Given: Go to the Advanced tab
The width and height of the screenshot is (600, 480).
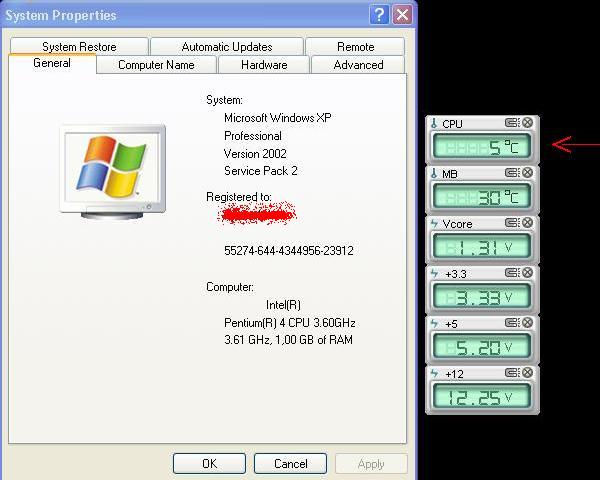Looking at the screenshot, I should coord(358,65).
